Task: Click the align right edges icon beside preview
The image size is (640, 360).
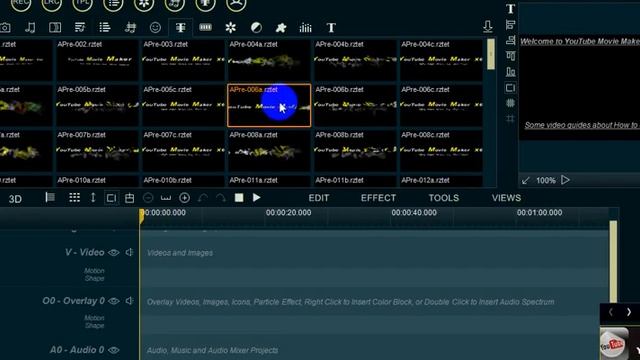Action: coord(511,40)
